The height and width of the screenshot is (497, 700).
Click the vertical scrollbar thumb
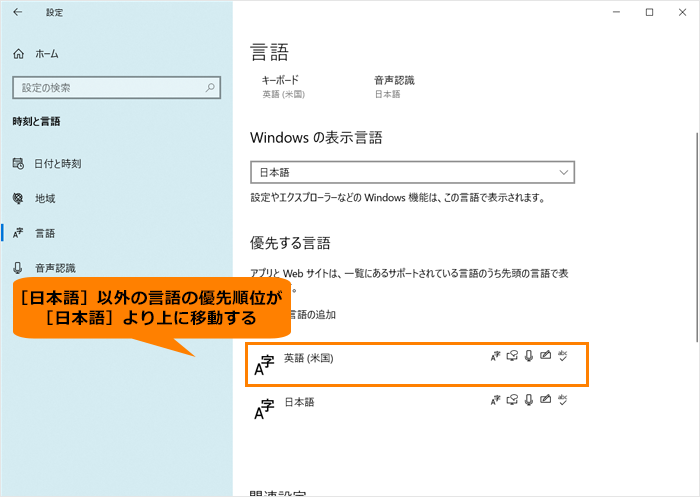point(697,238)
